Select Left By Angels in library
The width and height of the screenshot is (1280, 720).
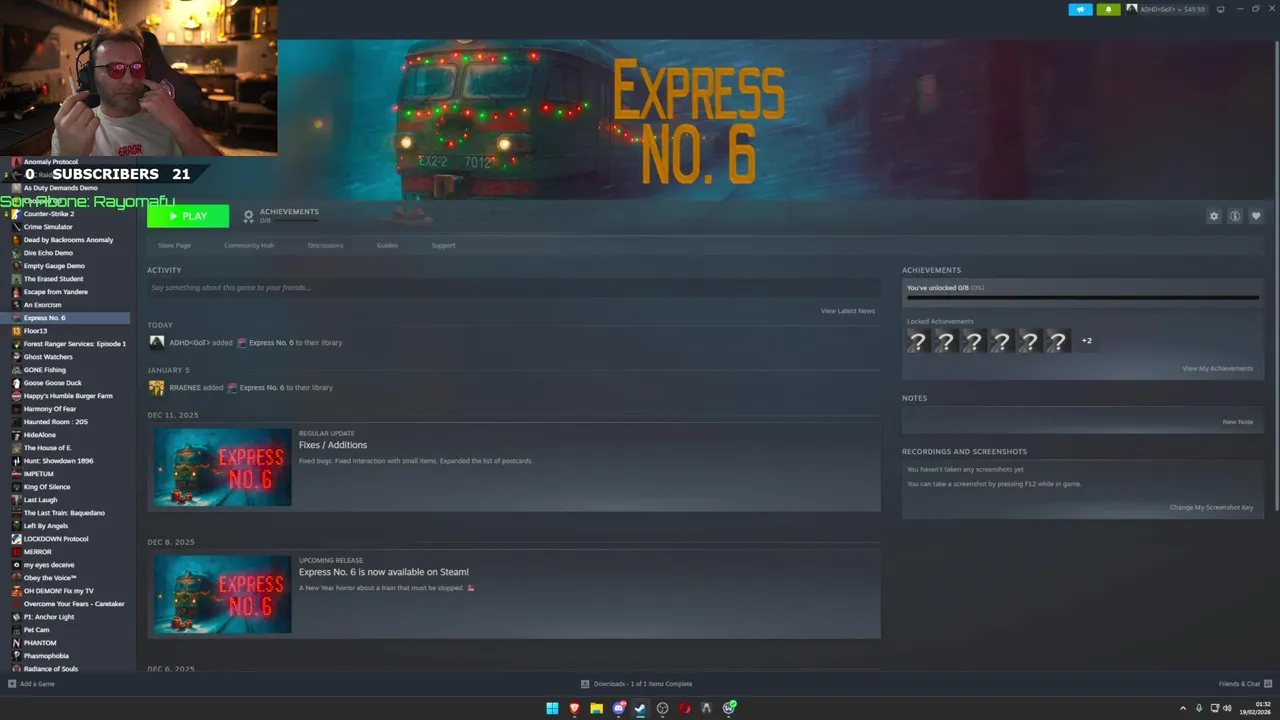tap(46, 526)
